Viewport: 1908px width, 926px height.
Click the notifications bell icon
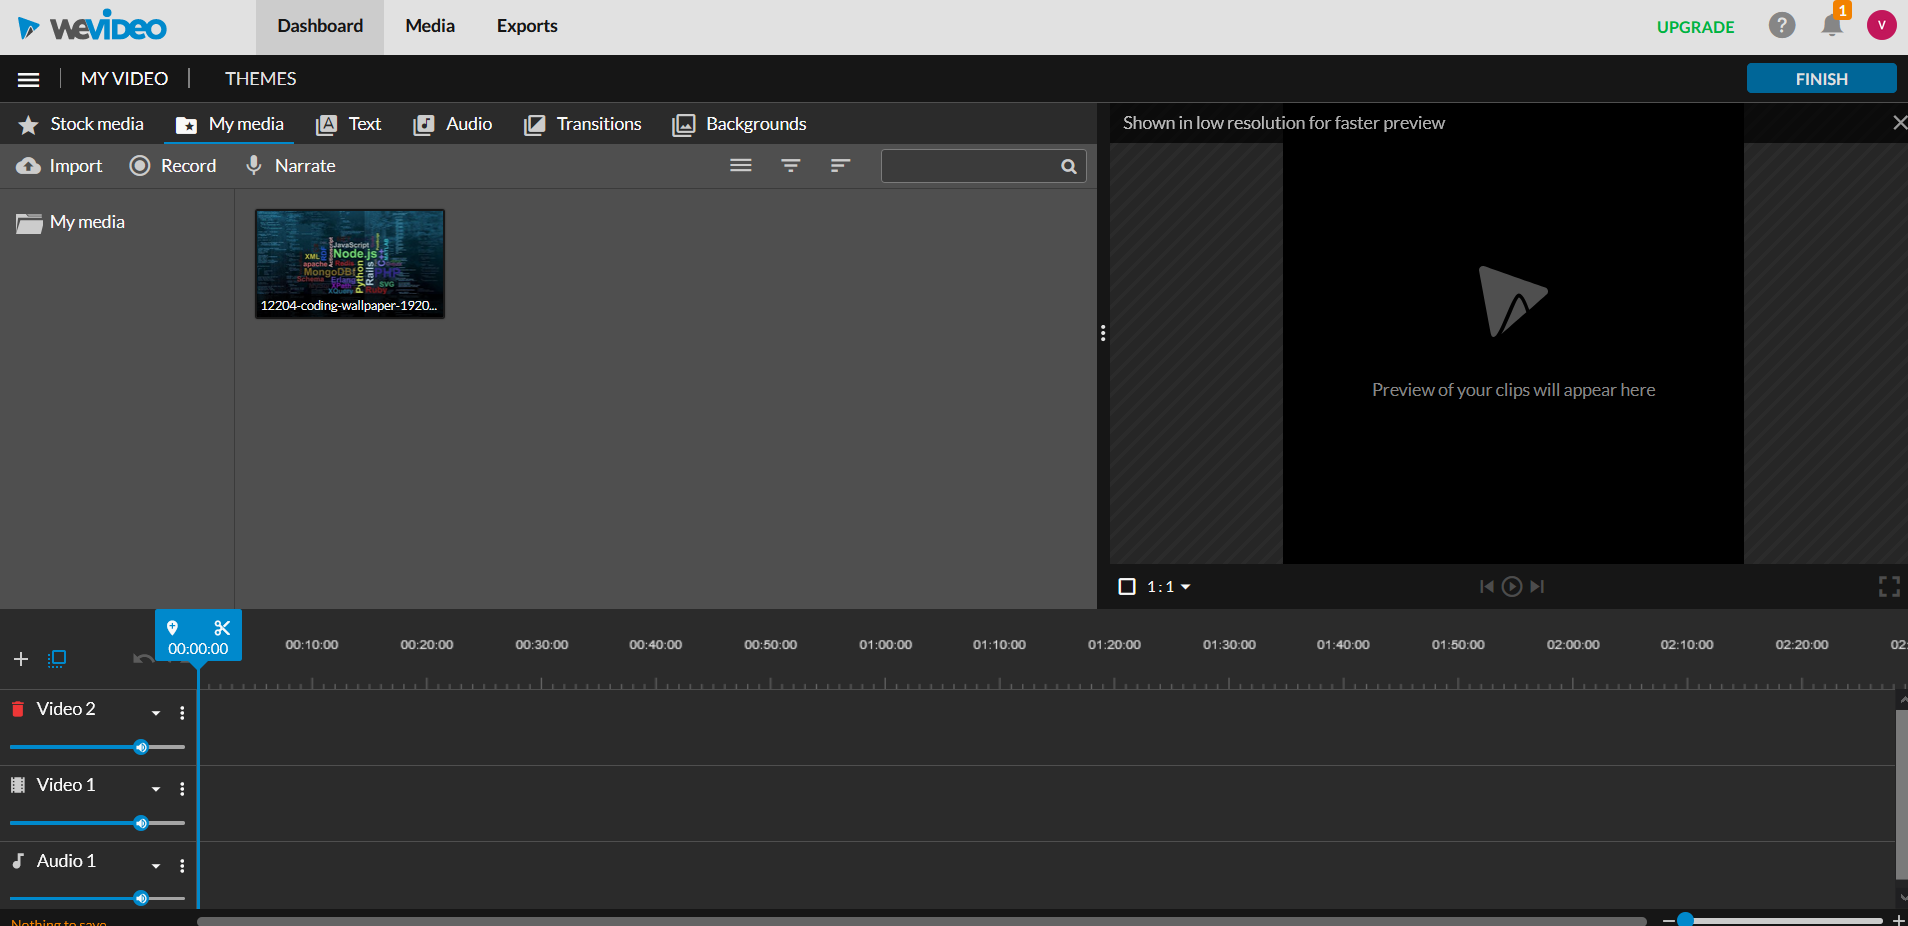pos(1831,26)
